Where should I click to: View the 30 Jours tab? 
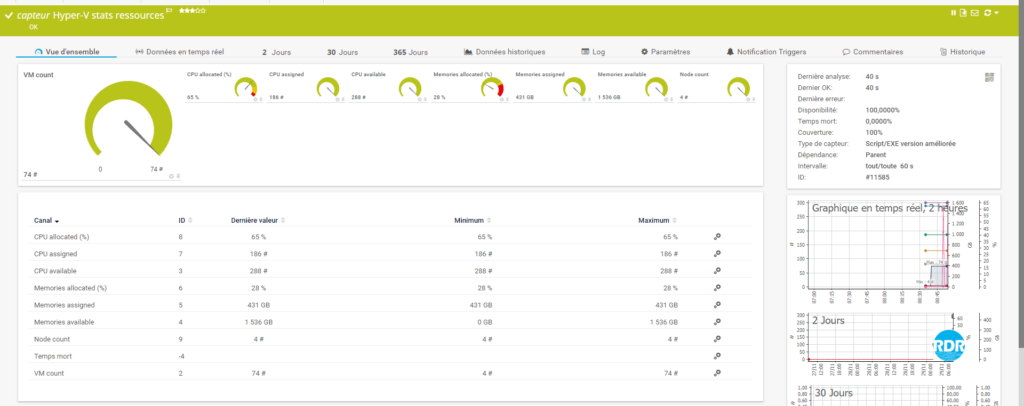342,52
